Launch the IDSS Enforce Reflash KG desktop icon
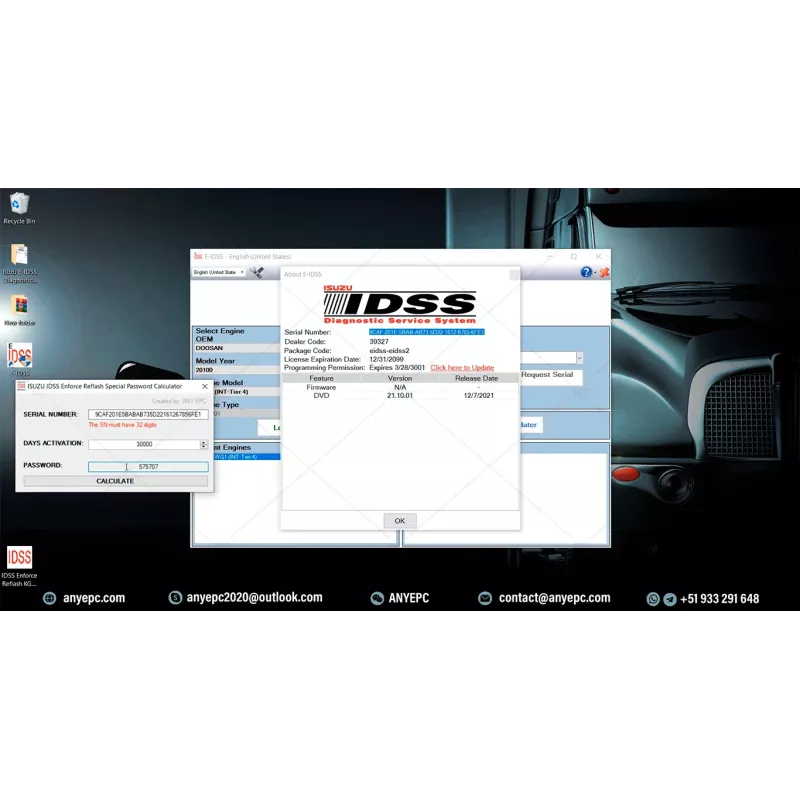 (18, 557)
